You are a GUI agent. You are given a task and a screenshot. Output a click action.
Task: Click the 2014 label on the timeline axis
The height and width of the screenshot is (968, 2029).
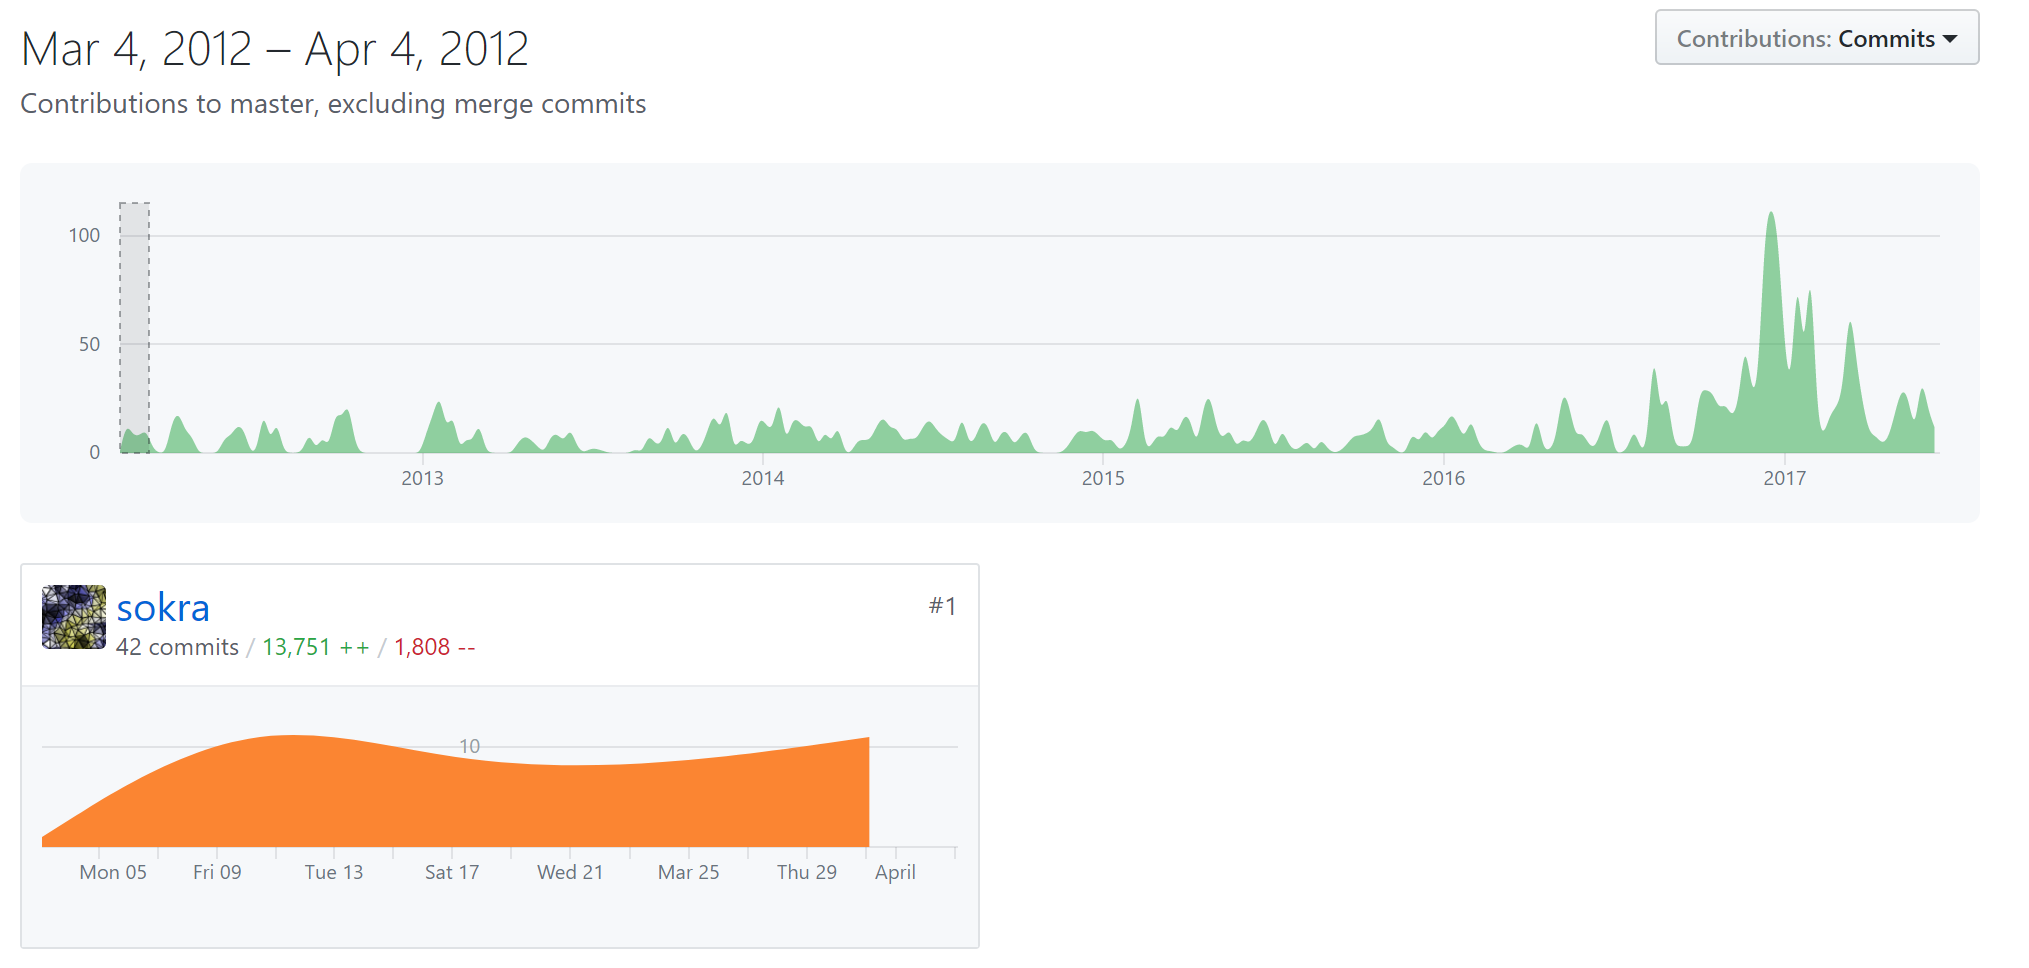click(762, 478)
